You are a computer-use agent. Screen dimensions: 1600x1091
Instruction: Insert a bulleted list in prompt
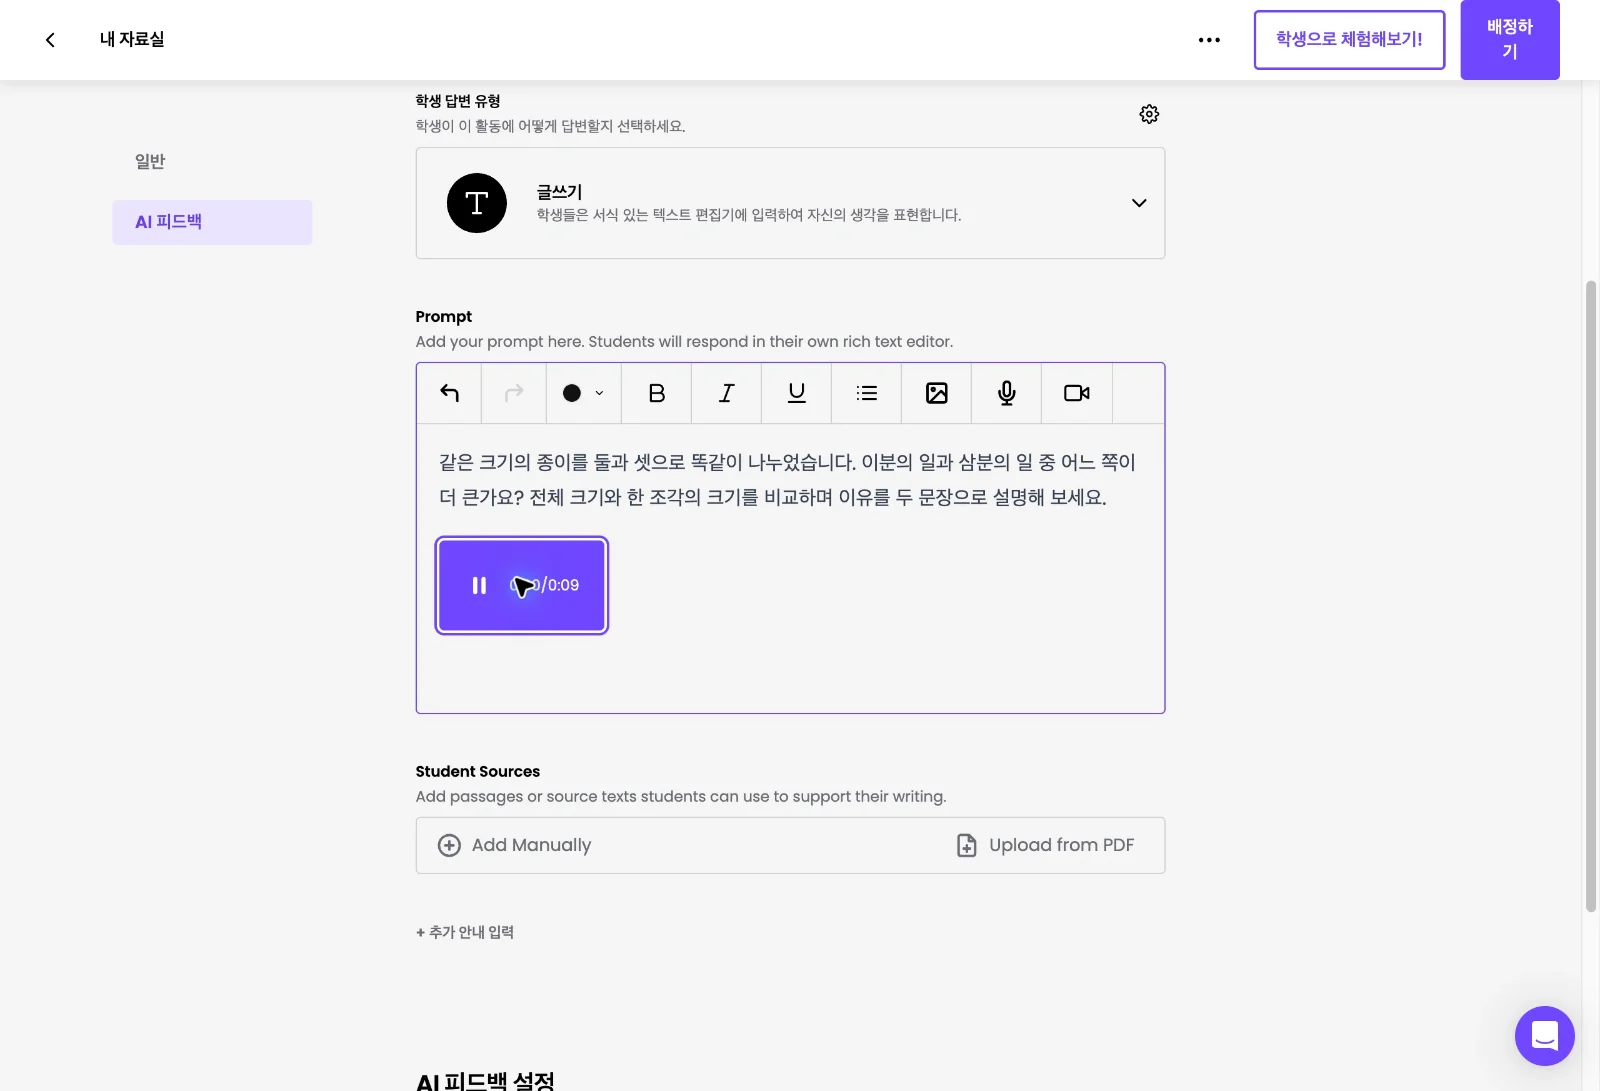coord(867,393)
